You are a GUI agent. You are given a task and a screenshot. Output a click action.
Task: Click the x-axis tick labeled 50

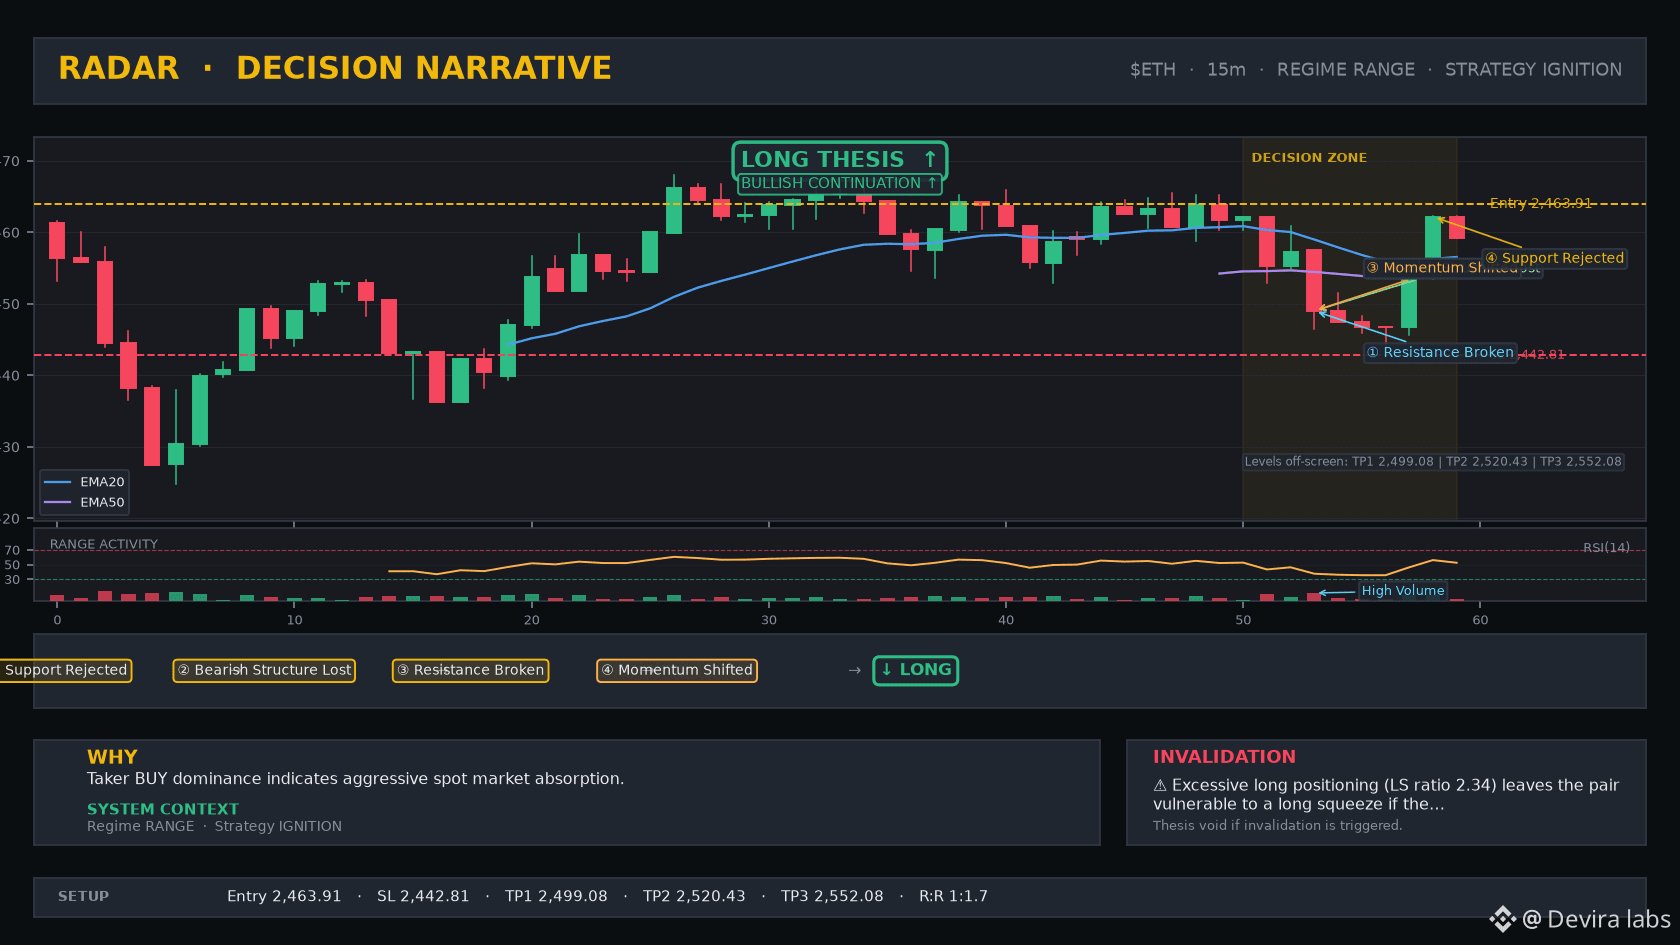pos(1243,620)
